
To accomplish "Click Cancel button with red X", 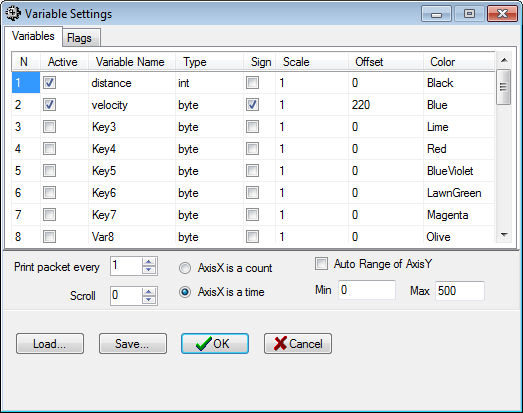I will [298, 343].
